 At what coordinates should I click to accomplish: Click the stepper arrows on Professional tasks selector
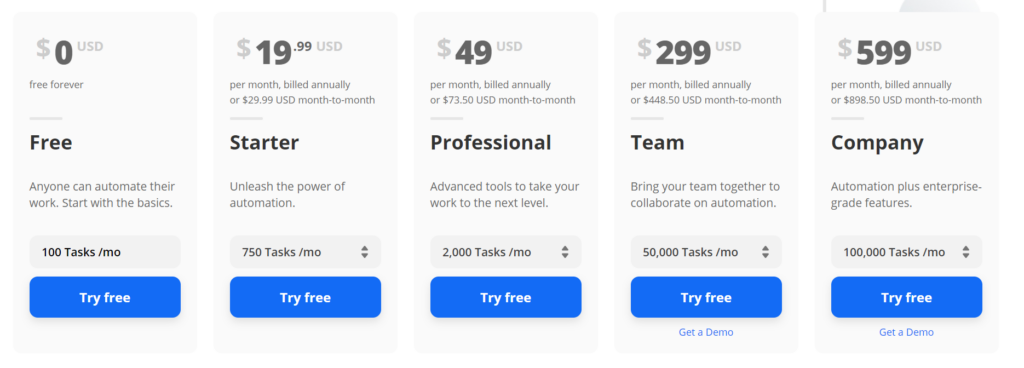565,252
